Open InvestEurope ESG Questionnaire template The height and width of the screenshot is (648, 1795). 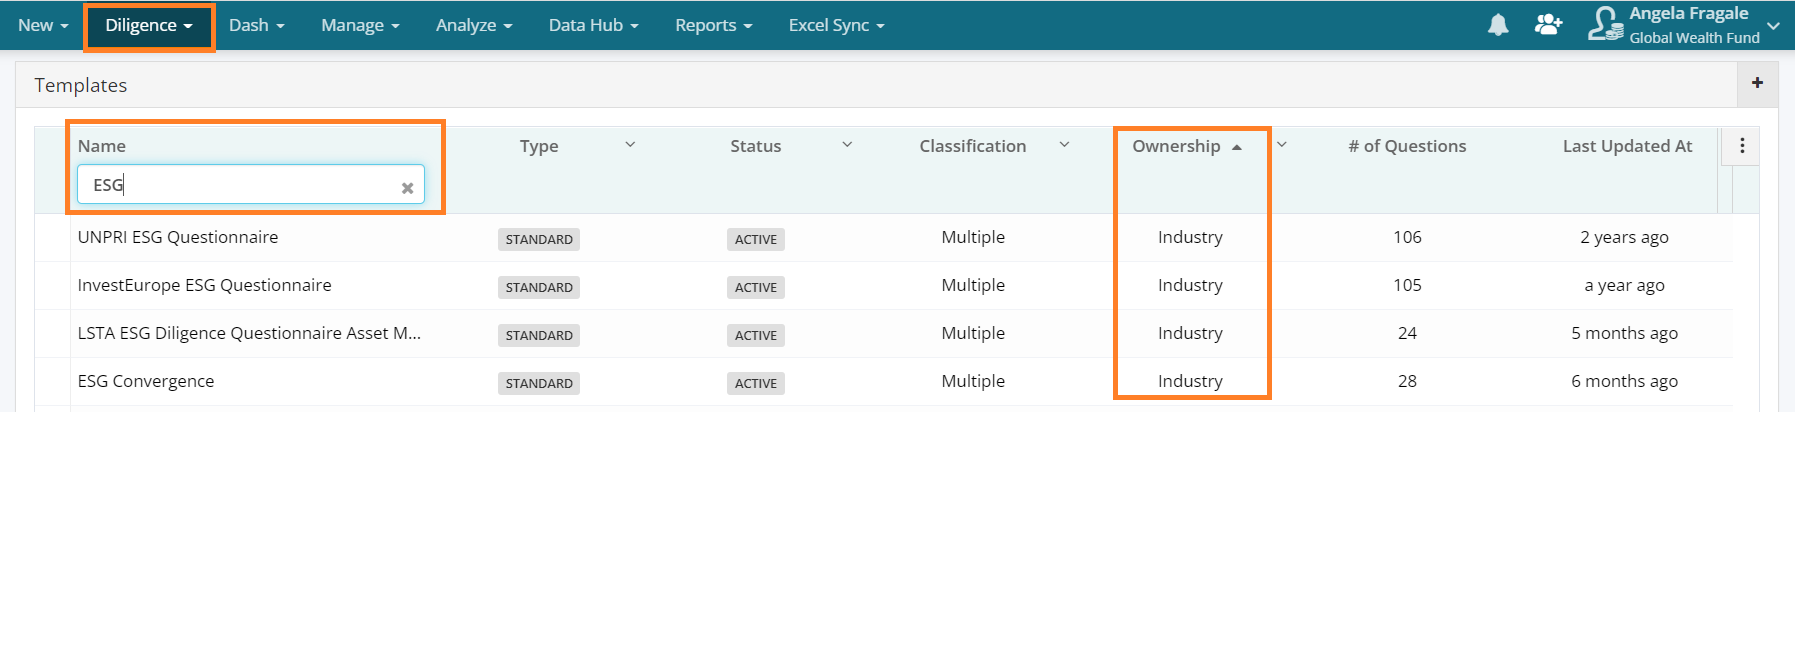pyautogui.click(x=204, y=285)
